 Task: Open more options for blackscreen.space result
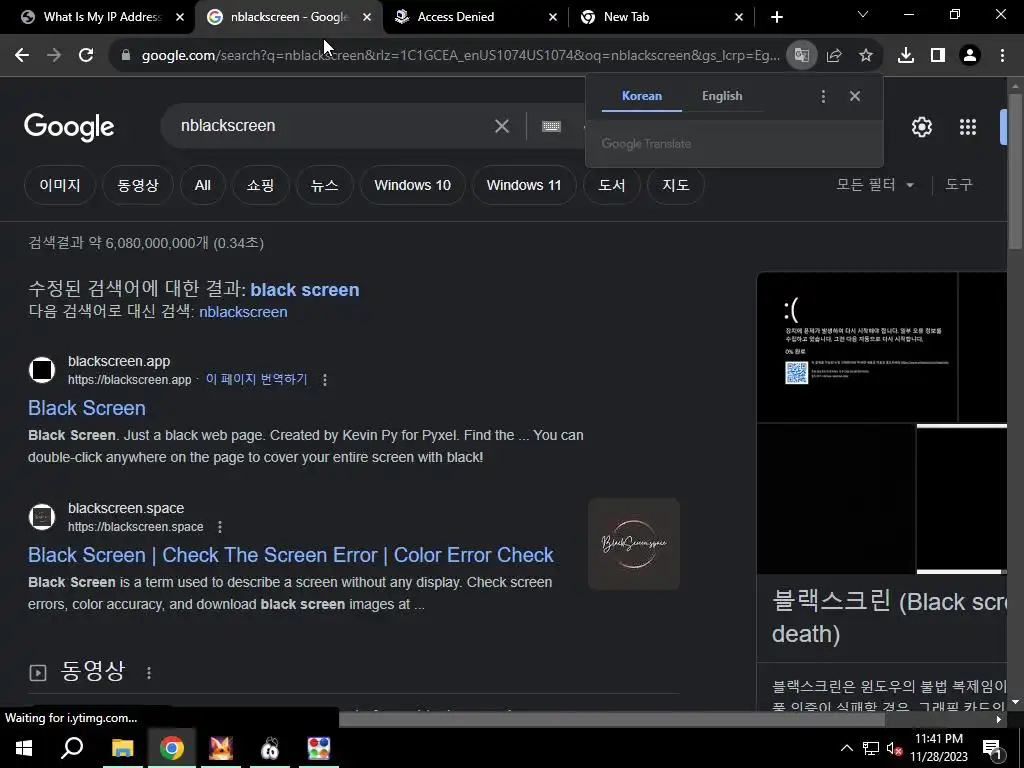[220, 526]
